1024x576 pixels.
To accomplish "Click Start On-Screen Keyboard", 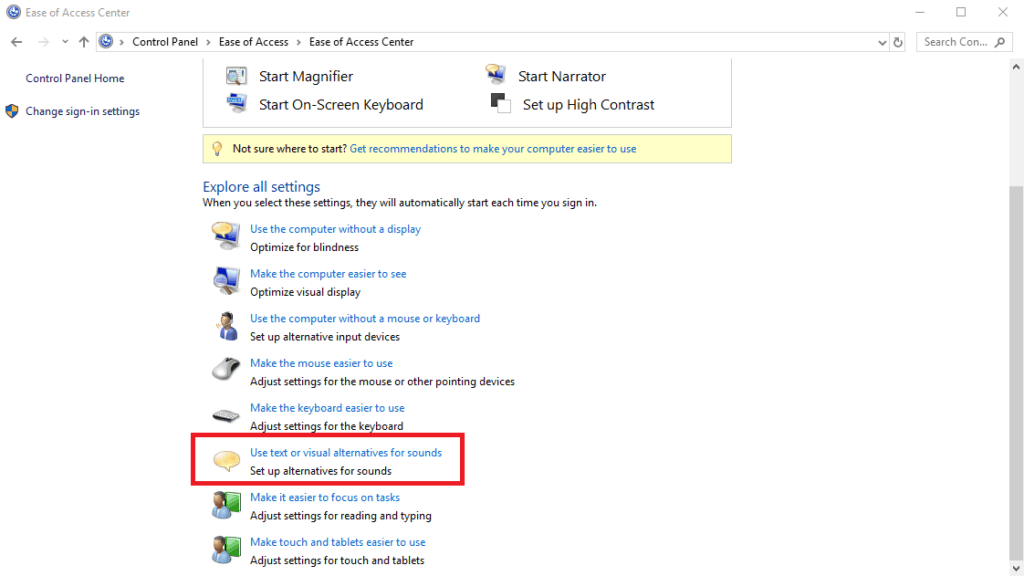I will tap(341, 105).
